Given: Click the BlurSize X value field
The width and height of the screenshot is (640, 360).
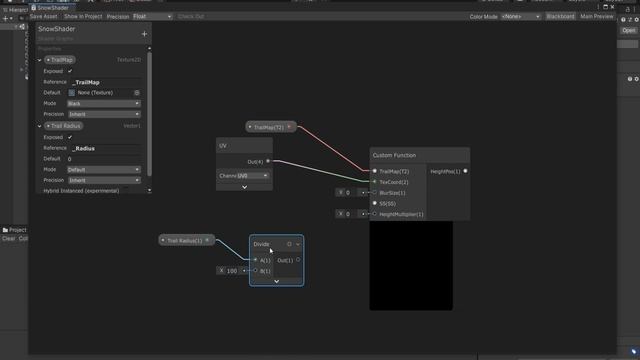Looking at the screenshot, I should (351, 193).
